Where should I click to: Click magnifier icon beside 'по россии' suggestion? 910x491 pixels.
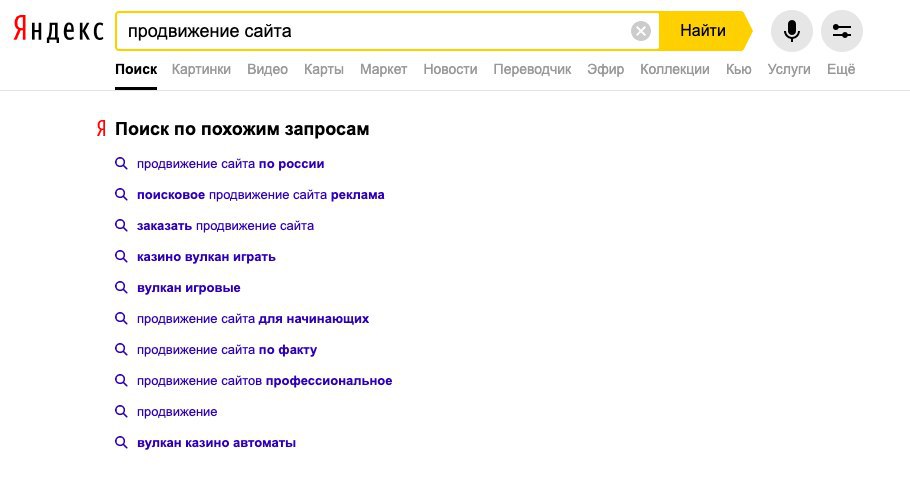point(121,164)
